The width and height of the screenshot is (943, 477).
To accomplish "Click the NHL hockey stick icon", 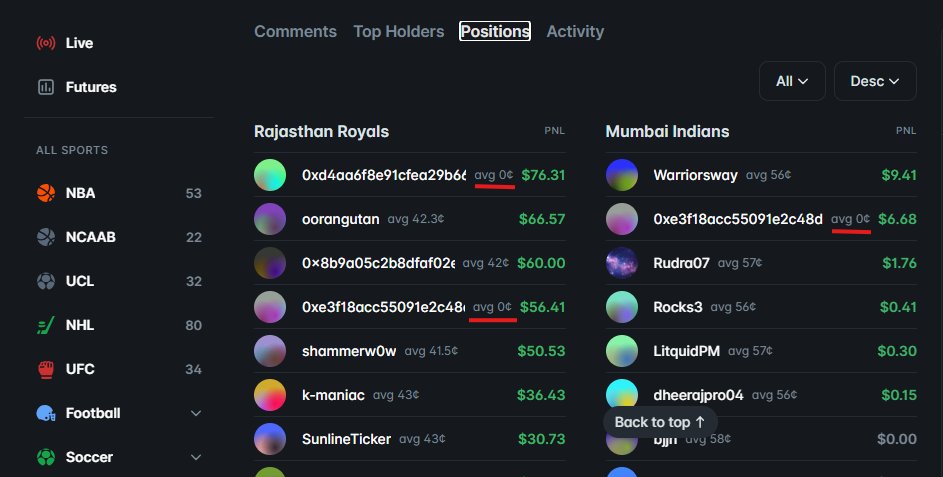I will coord(46,325).
